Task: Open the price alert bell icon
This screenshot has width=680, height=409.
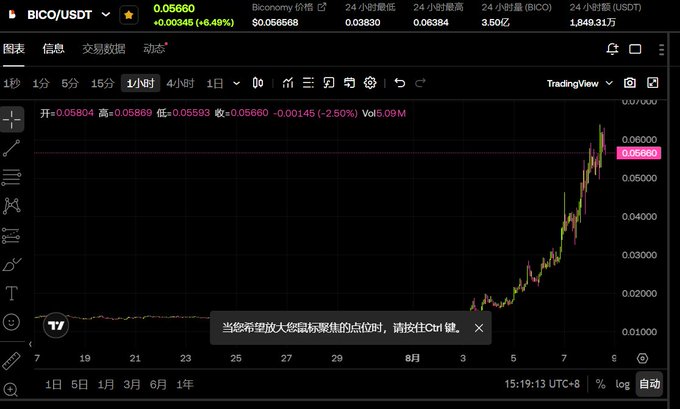Action: [x=612, y=49]
